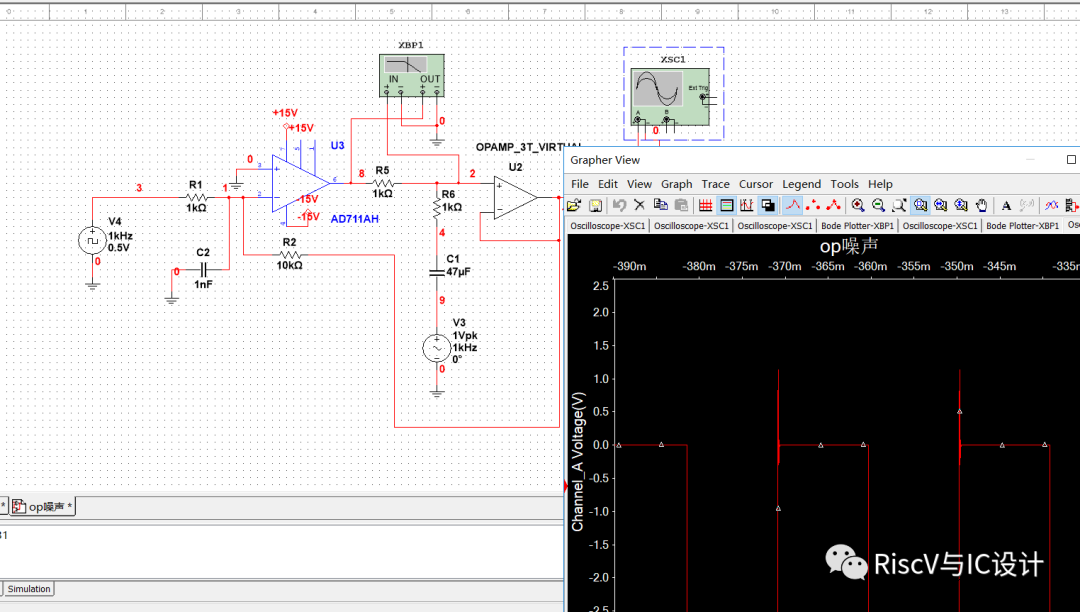Select the Simulation tab at the bottom
1080x612 pixels.
[29, 589]
